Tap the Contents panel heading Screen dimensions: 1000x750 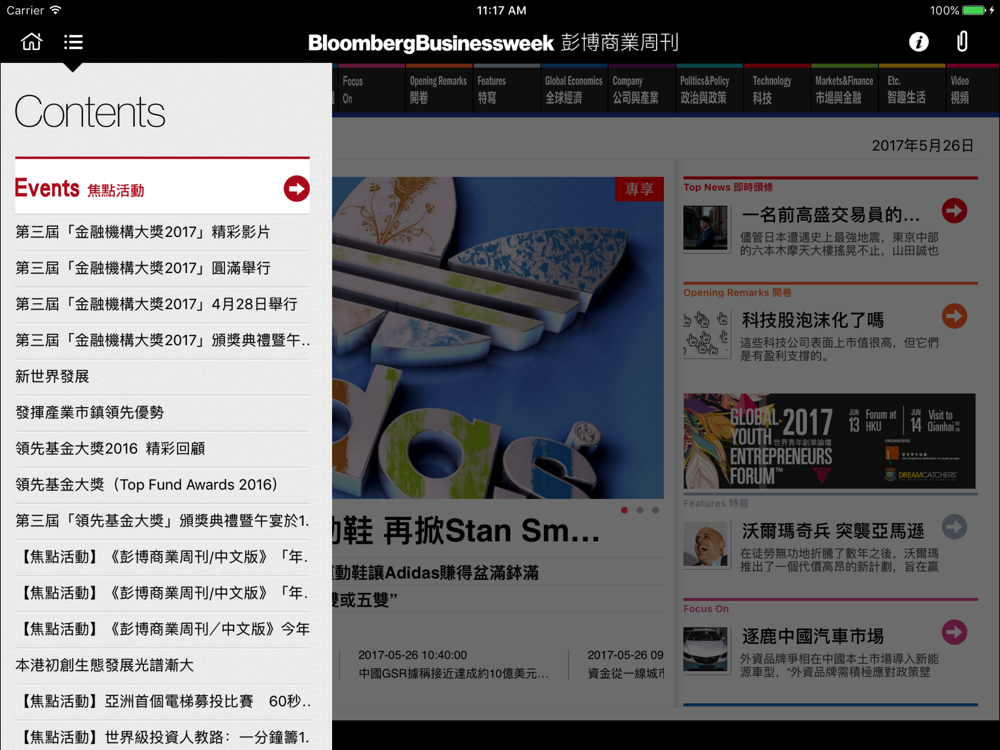[90, 112]
